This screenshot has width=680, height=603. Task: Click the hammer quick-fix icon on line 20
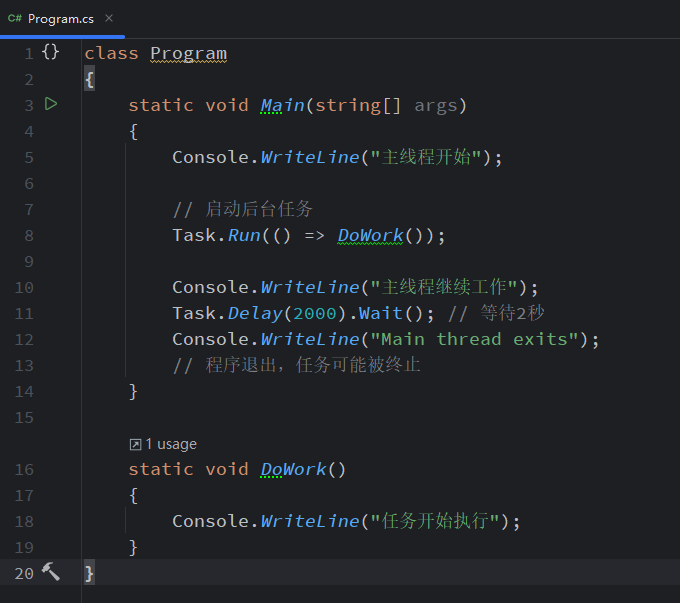coord(51,572)
